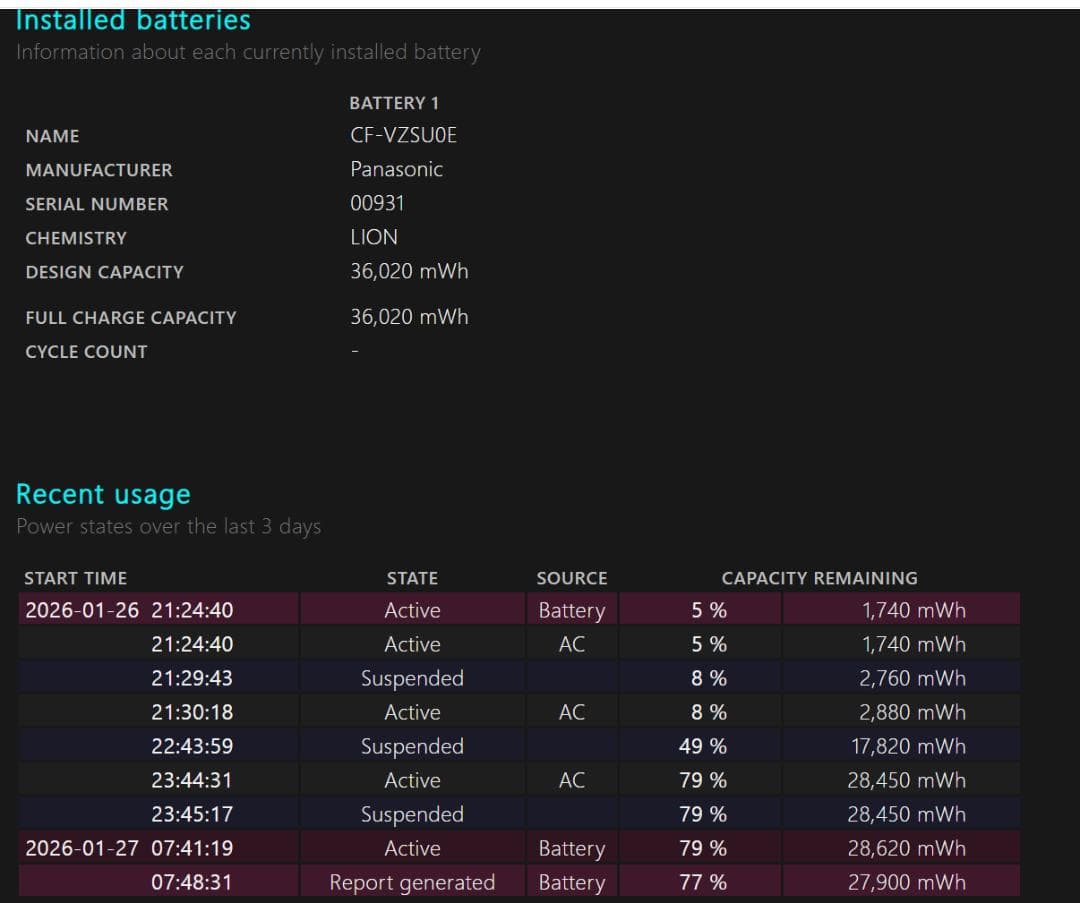Viewport: 1080px width, 903px height.
Task: Click the Installed batteries heading
Action: (x=133, y=20)
